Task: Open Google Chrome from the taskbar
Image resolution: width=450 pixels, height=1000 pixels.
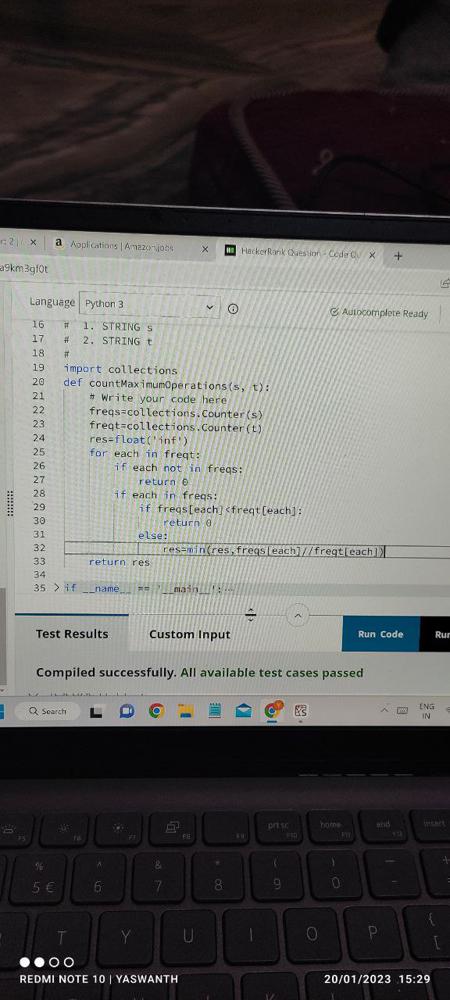Action: pos(156,710)
